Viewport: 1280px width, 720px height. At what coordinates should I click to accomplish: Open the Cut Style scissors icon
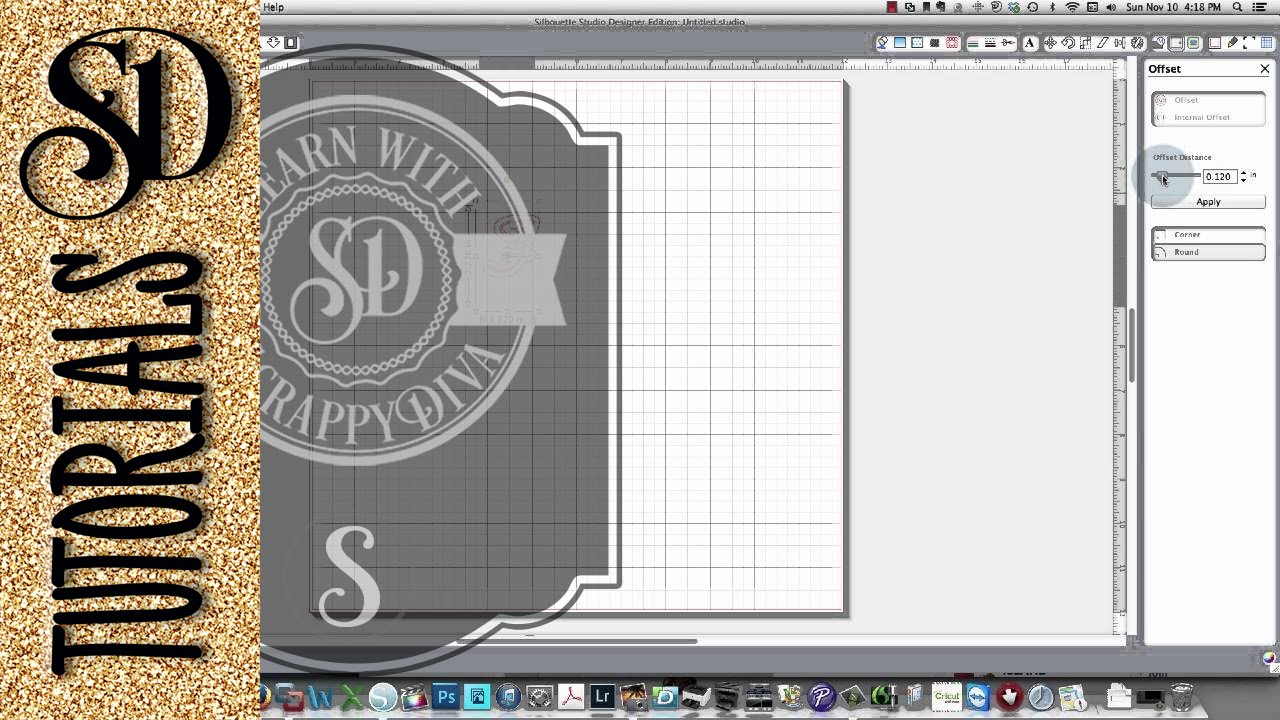1007,43
